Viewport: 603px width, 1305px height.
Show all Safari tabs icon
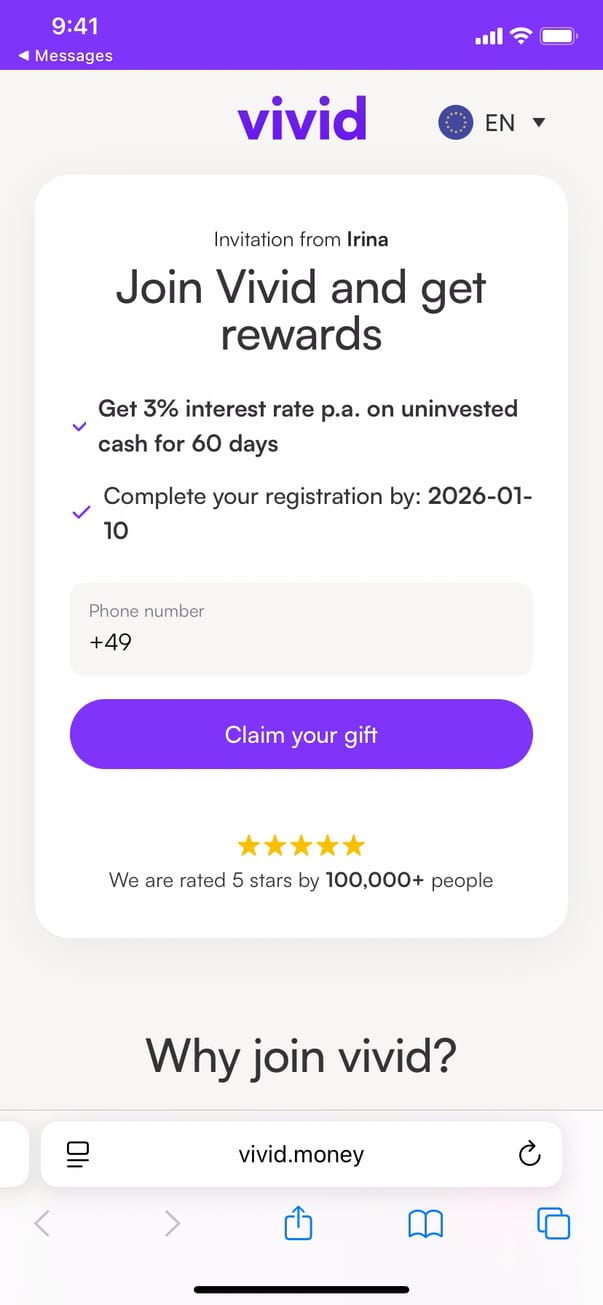pos(554,1223)
